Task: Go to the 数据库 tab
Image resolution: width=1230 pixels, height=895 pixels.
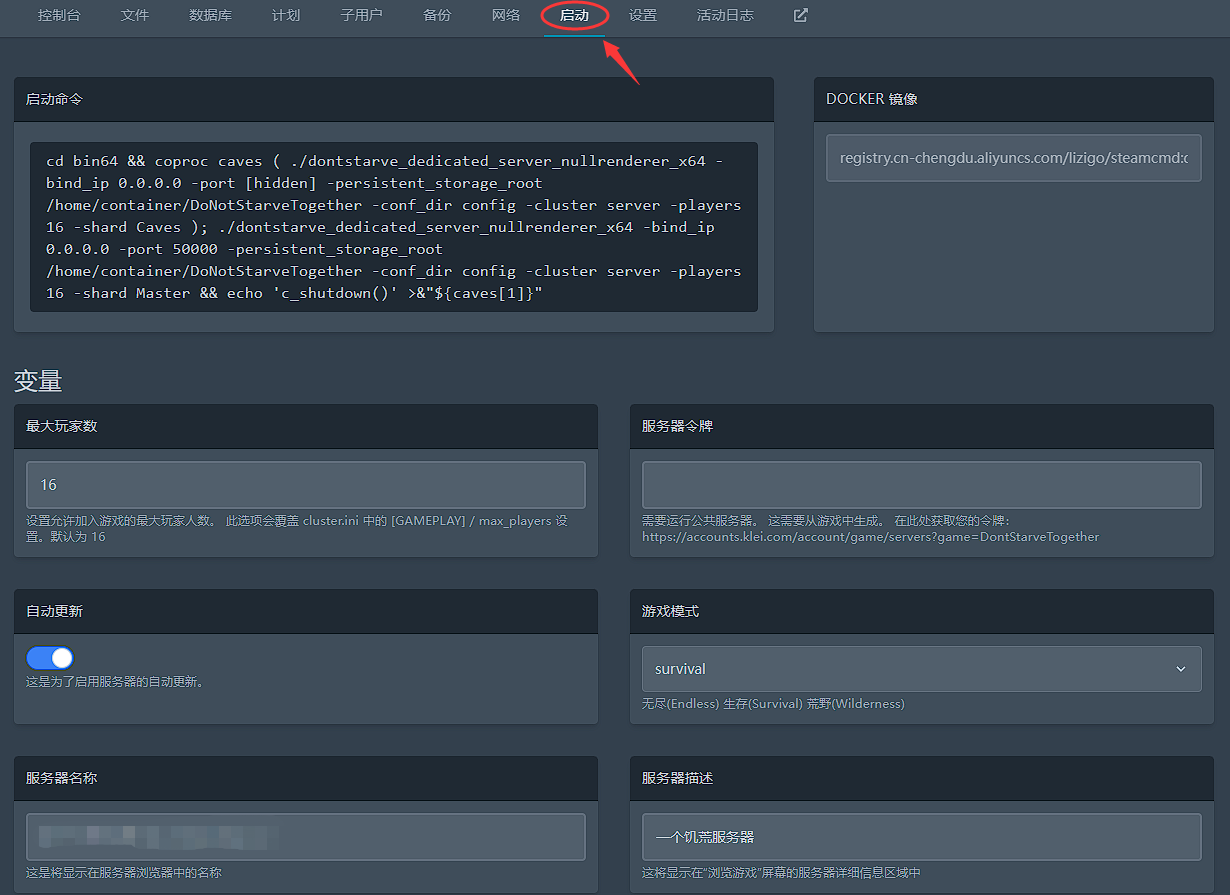Action: [210, 16]
